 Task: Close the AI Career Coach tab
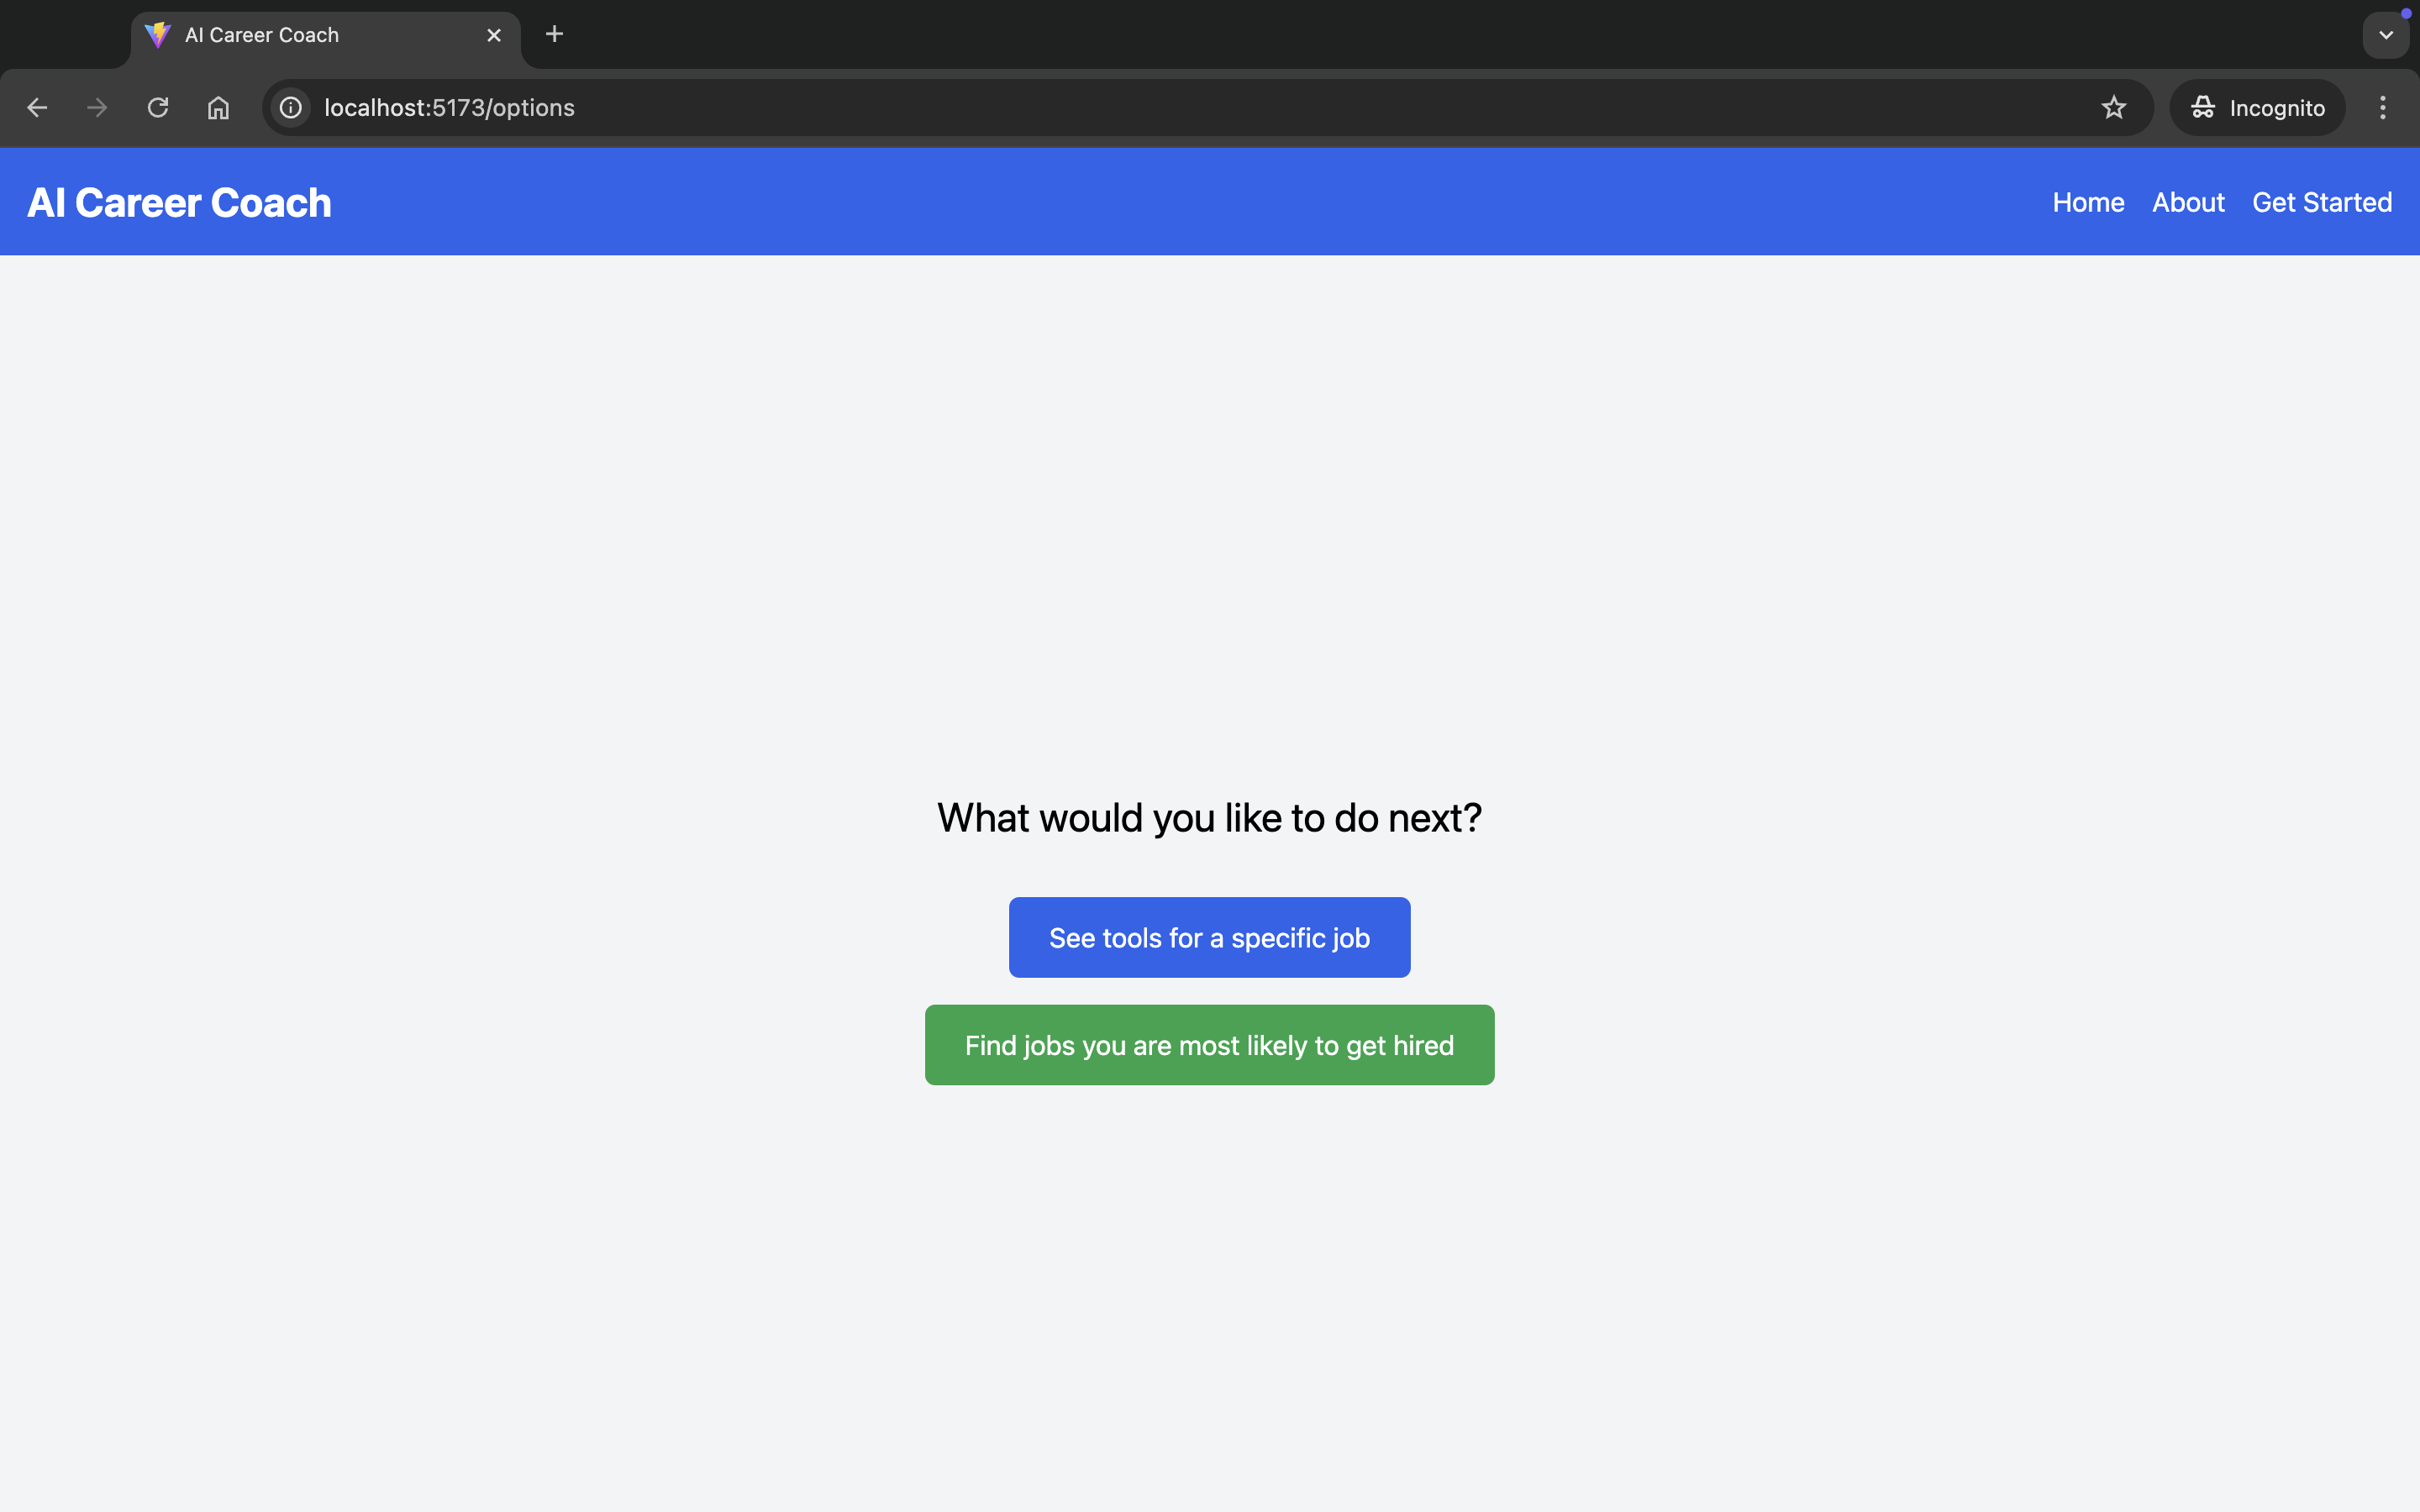click(494, 35)
